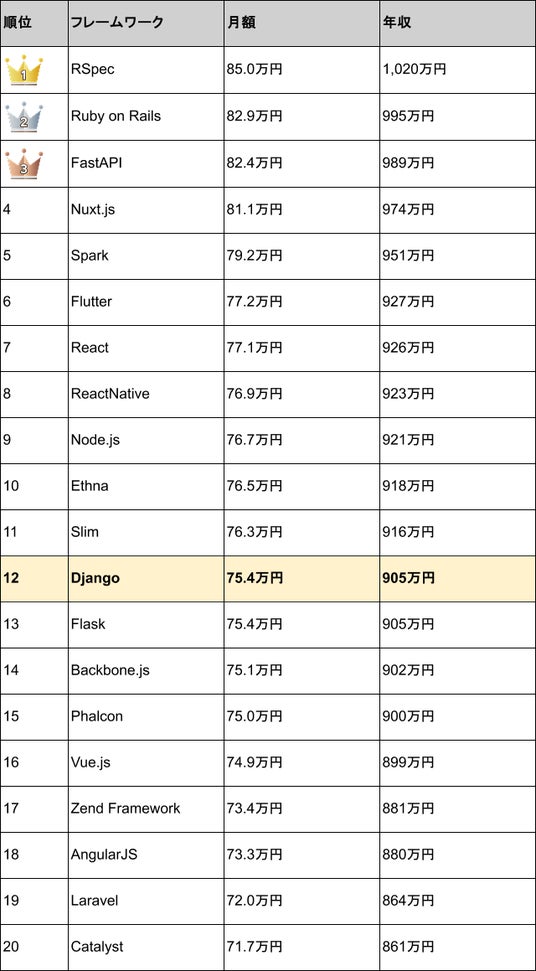Viewport: 536px width, 971px height.
Task: Click the Nuxt.js framework cell
Action: [x=146, y=209]
